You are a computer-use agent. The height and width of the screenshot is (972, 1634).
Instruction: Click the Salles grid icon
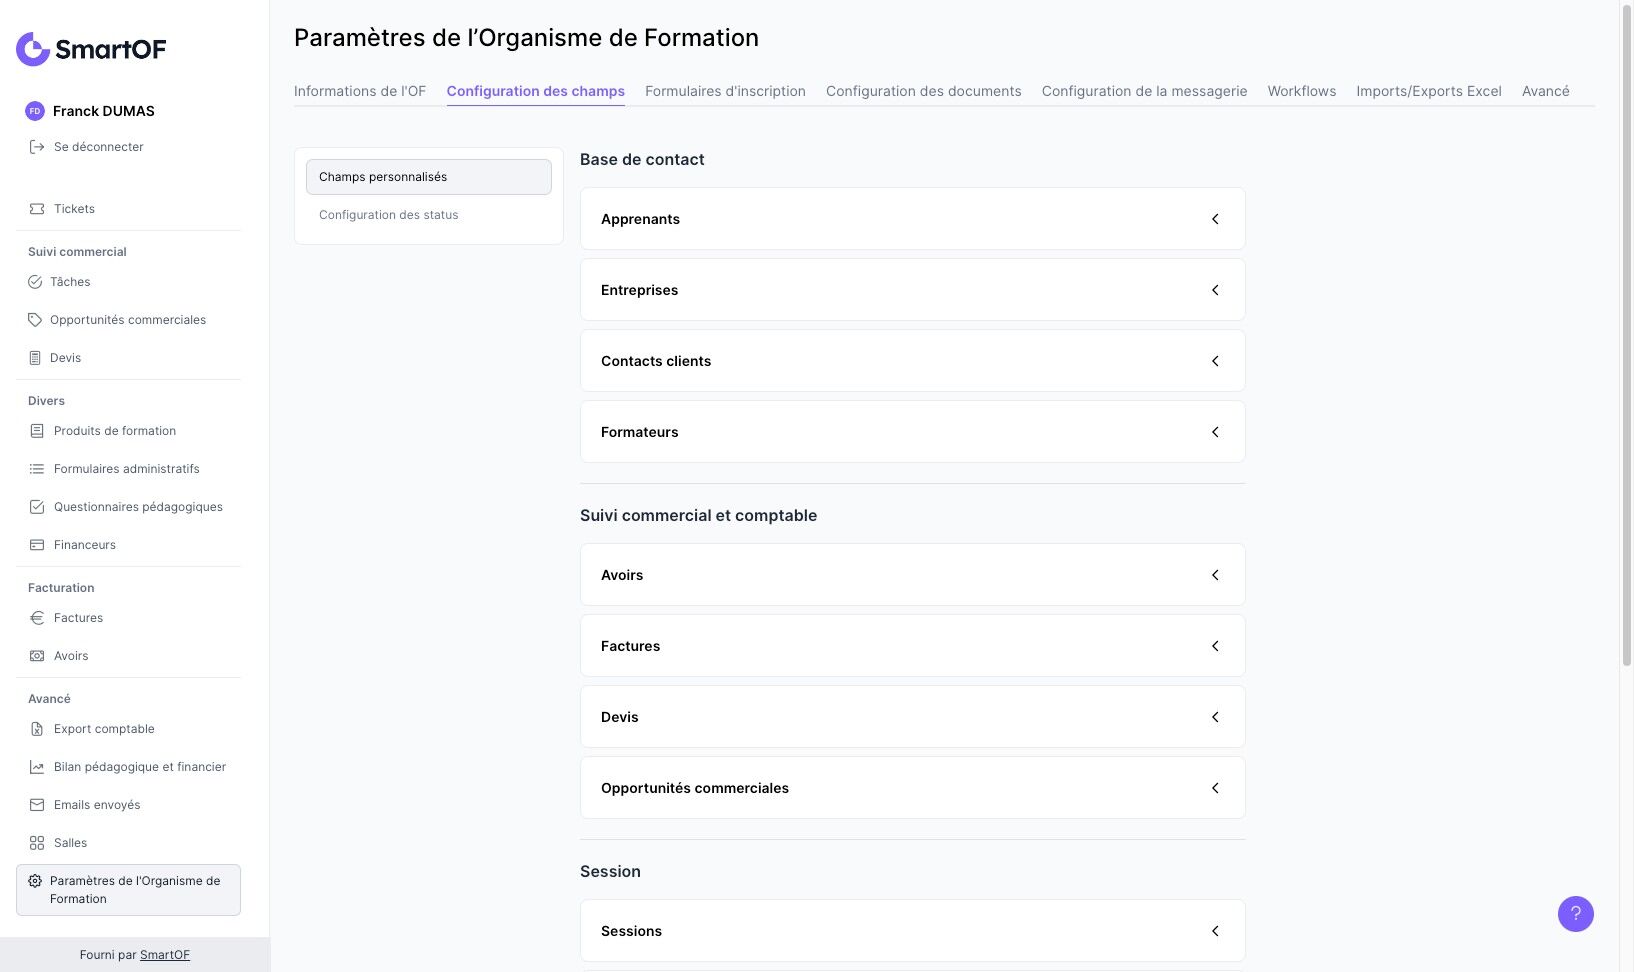point(37,843)
